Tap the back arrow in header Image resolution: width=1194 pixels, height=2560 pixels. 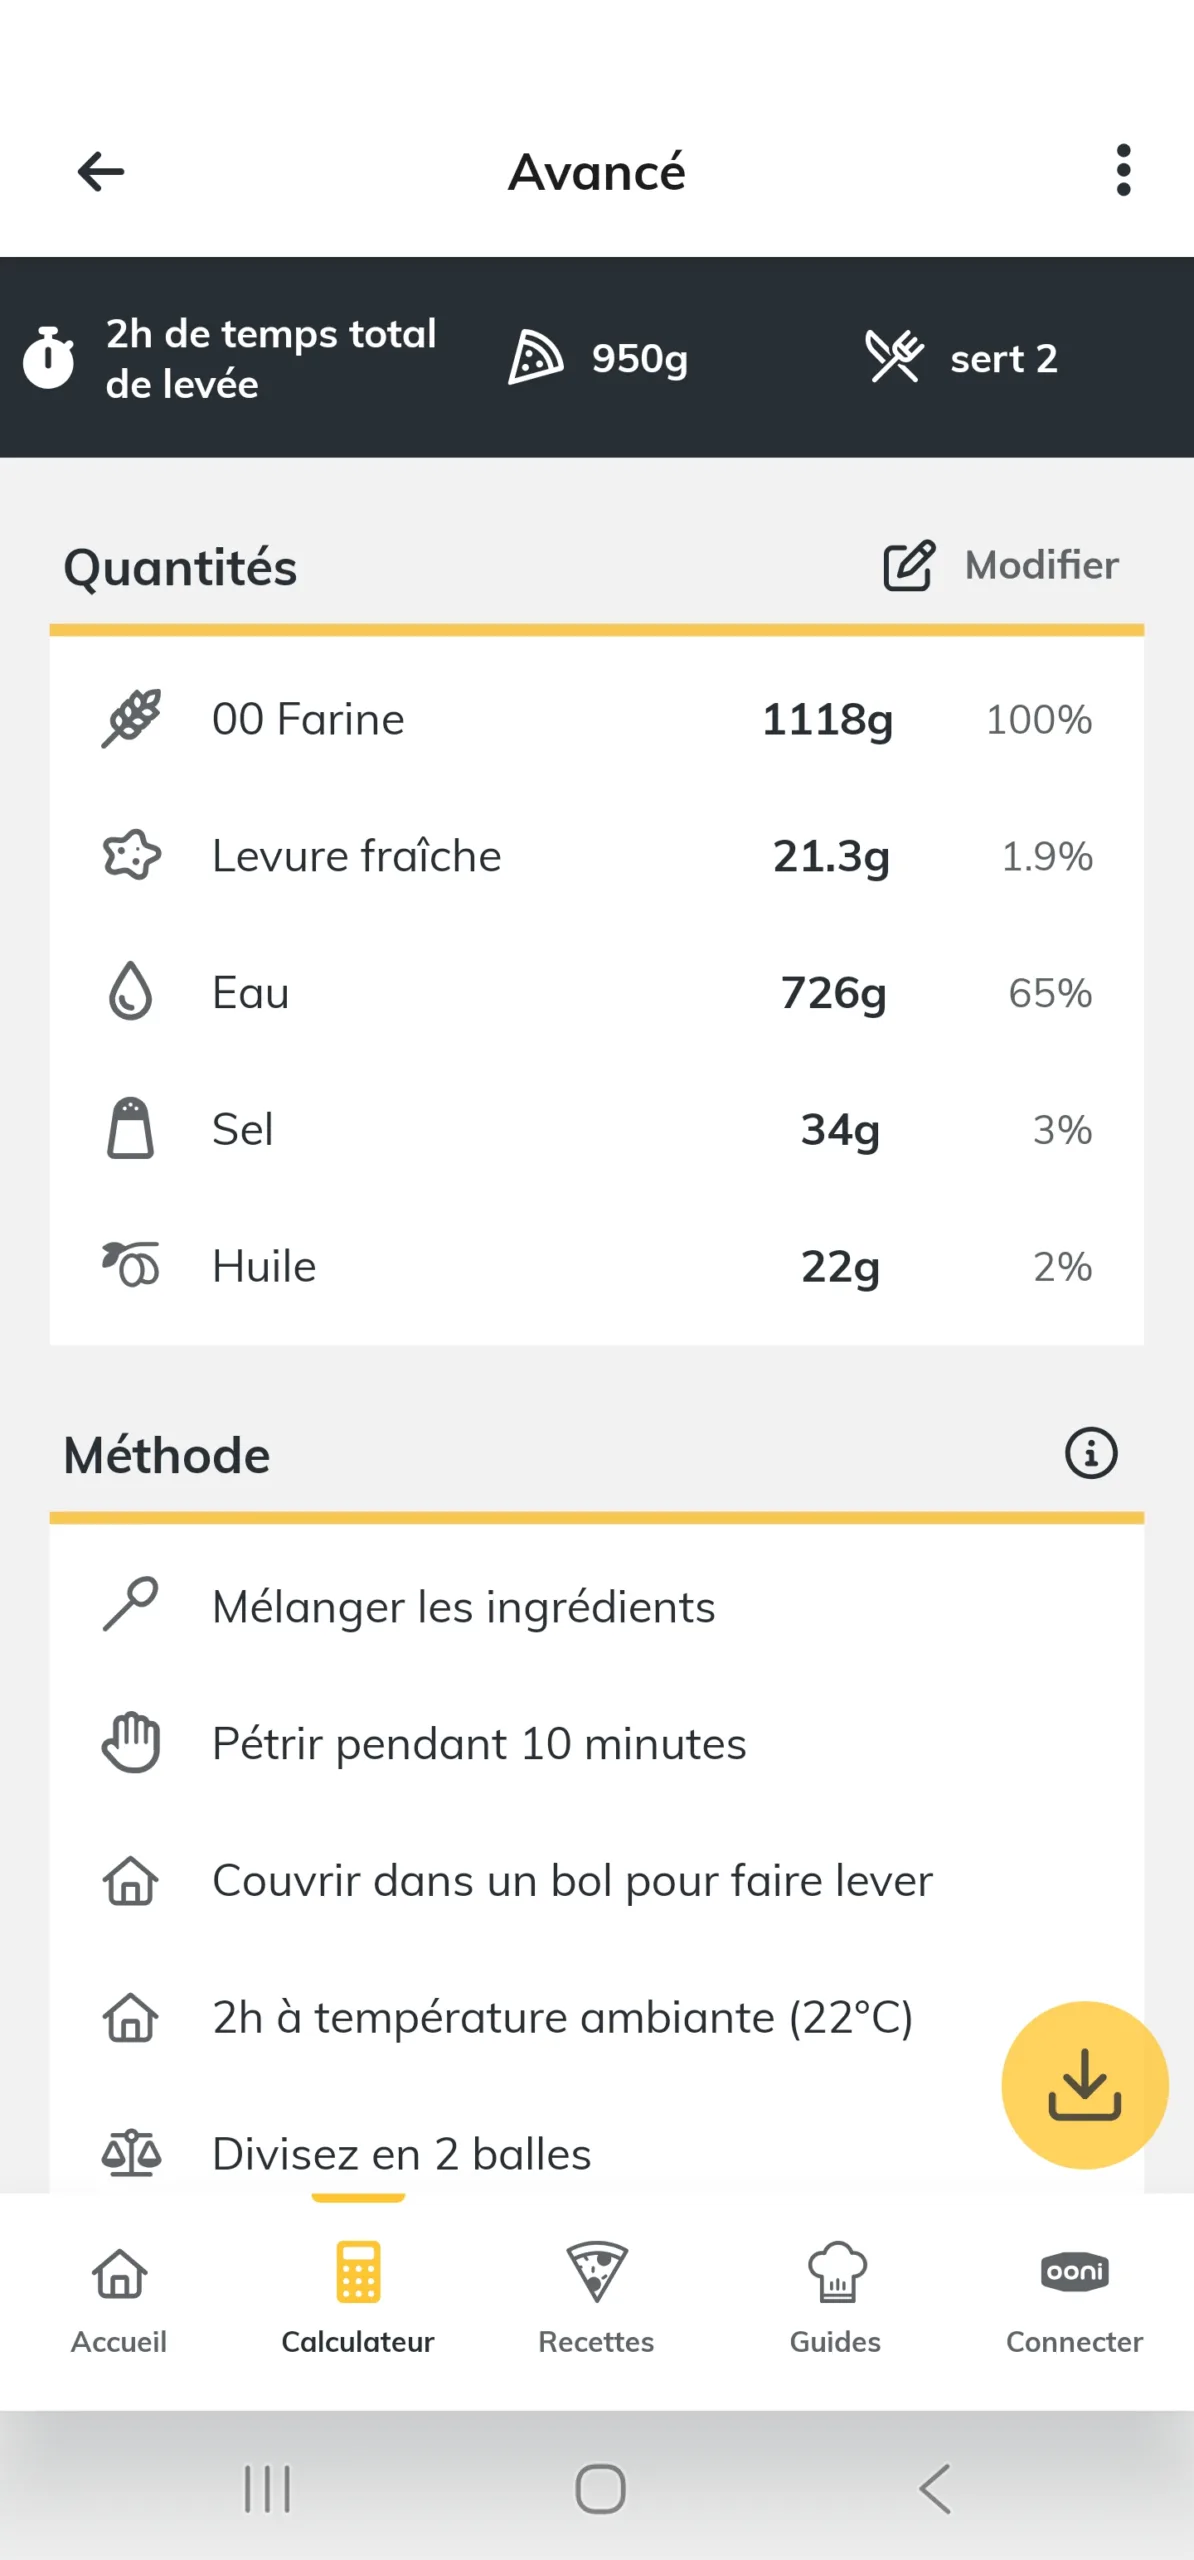[x=101, y=172]
